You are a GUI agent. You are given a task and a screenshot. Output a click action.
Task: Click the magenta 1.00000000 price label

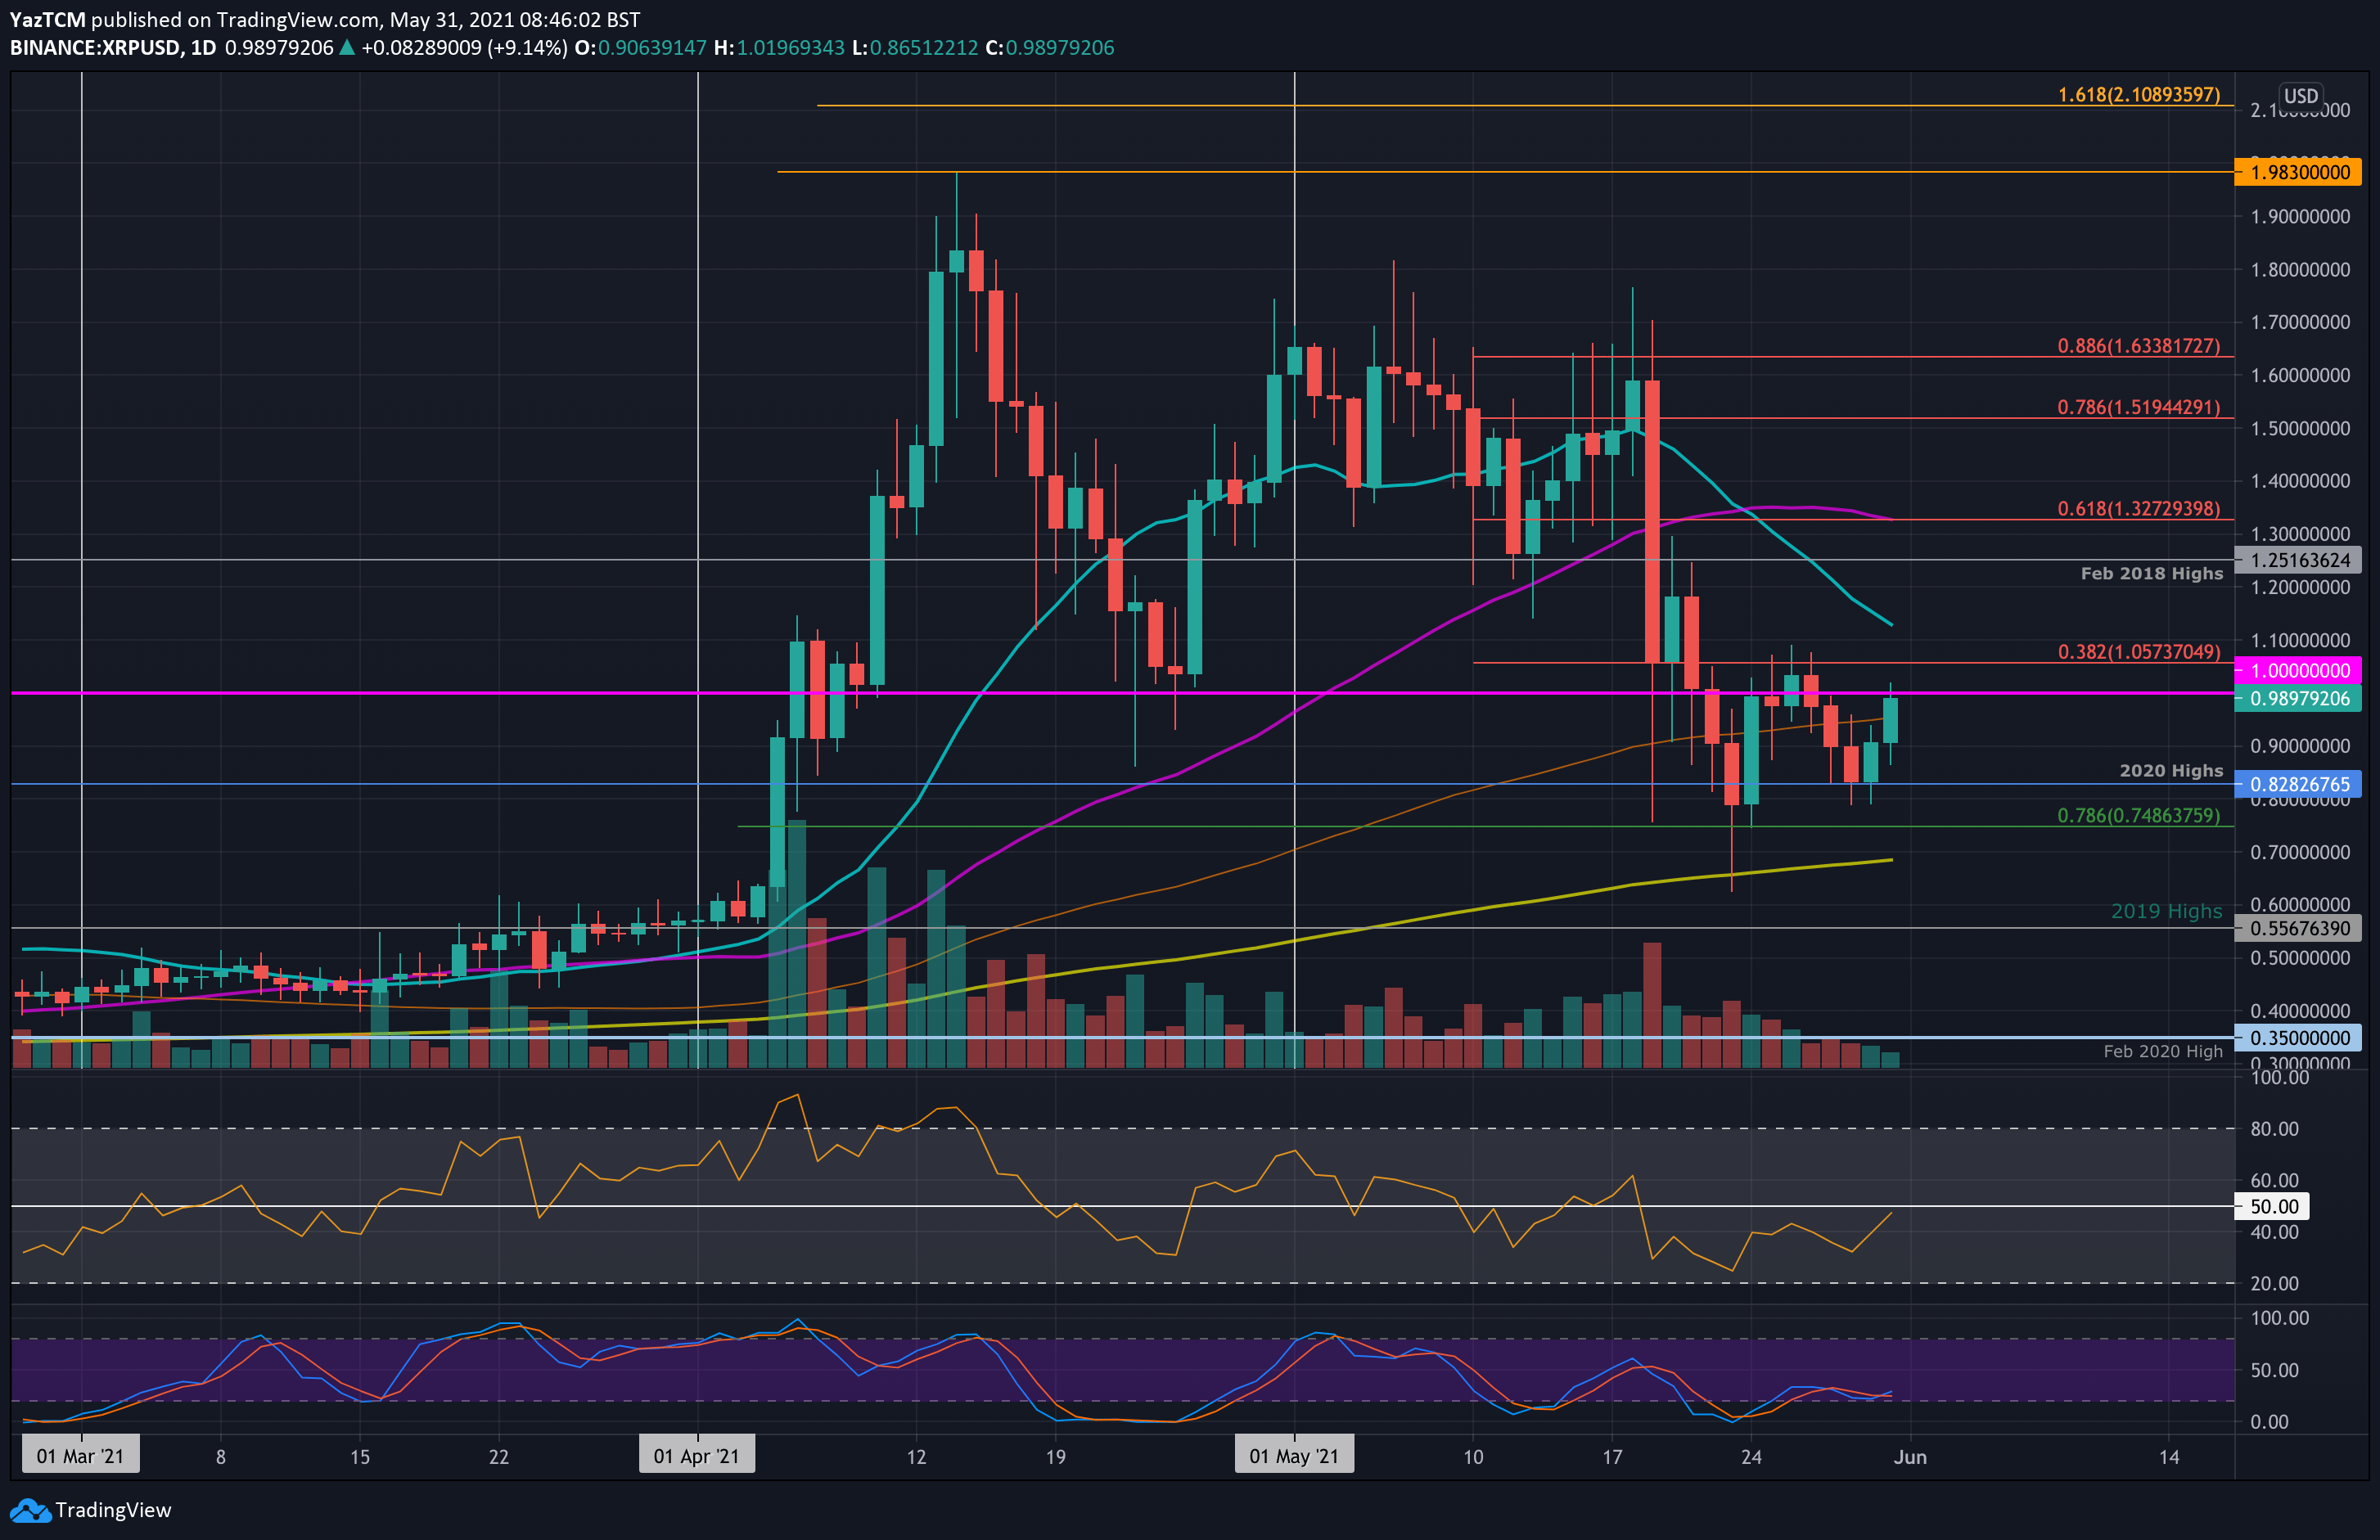click(x=2298, y=670)
